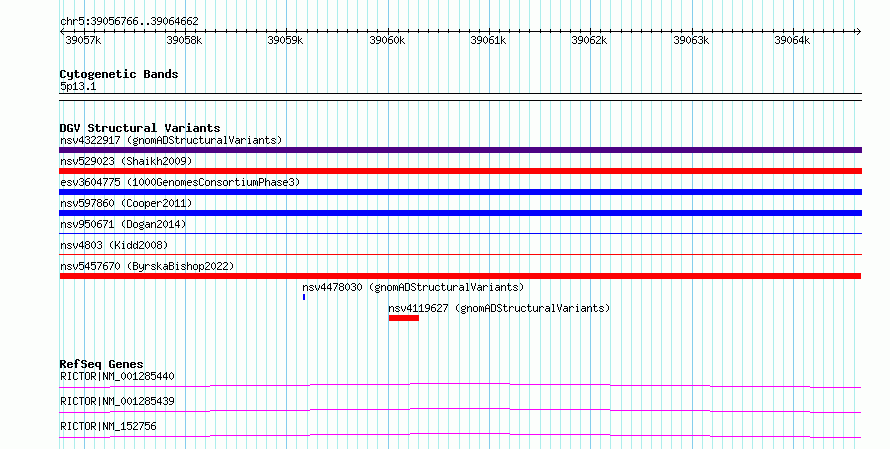
Task: Click the right arrowhead of the ruler
Action: [859, 32]
